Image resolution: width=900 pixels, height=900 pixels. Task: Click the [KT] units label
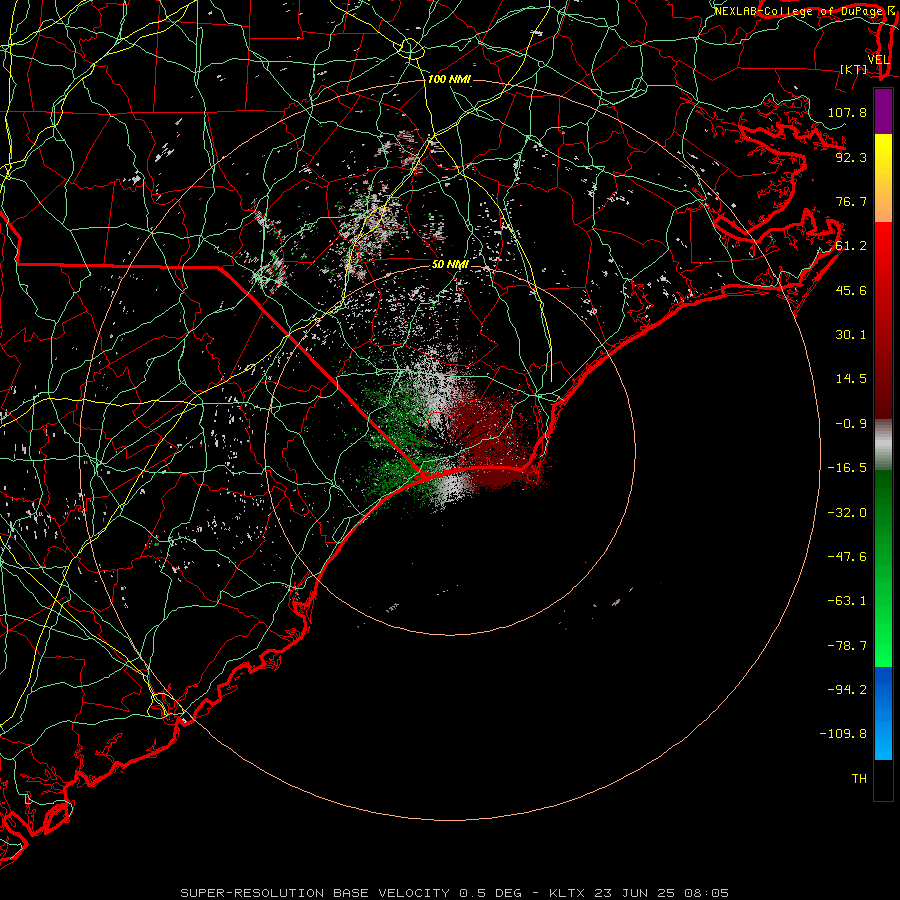point(854,69)
